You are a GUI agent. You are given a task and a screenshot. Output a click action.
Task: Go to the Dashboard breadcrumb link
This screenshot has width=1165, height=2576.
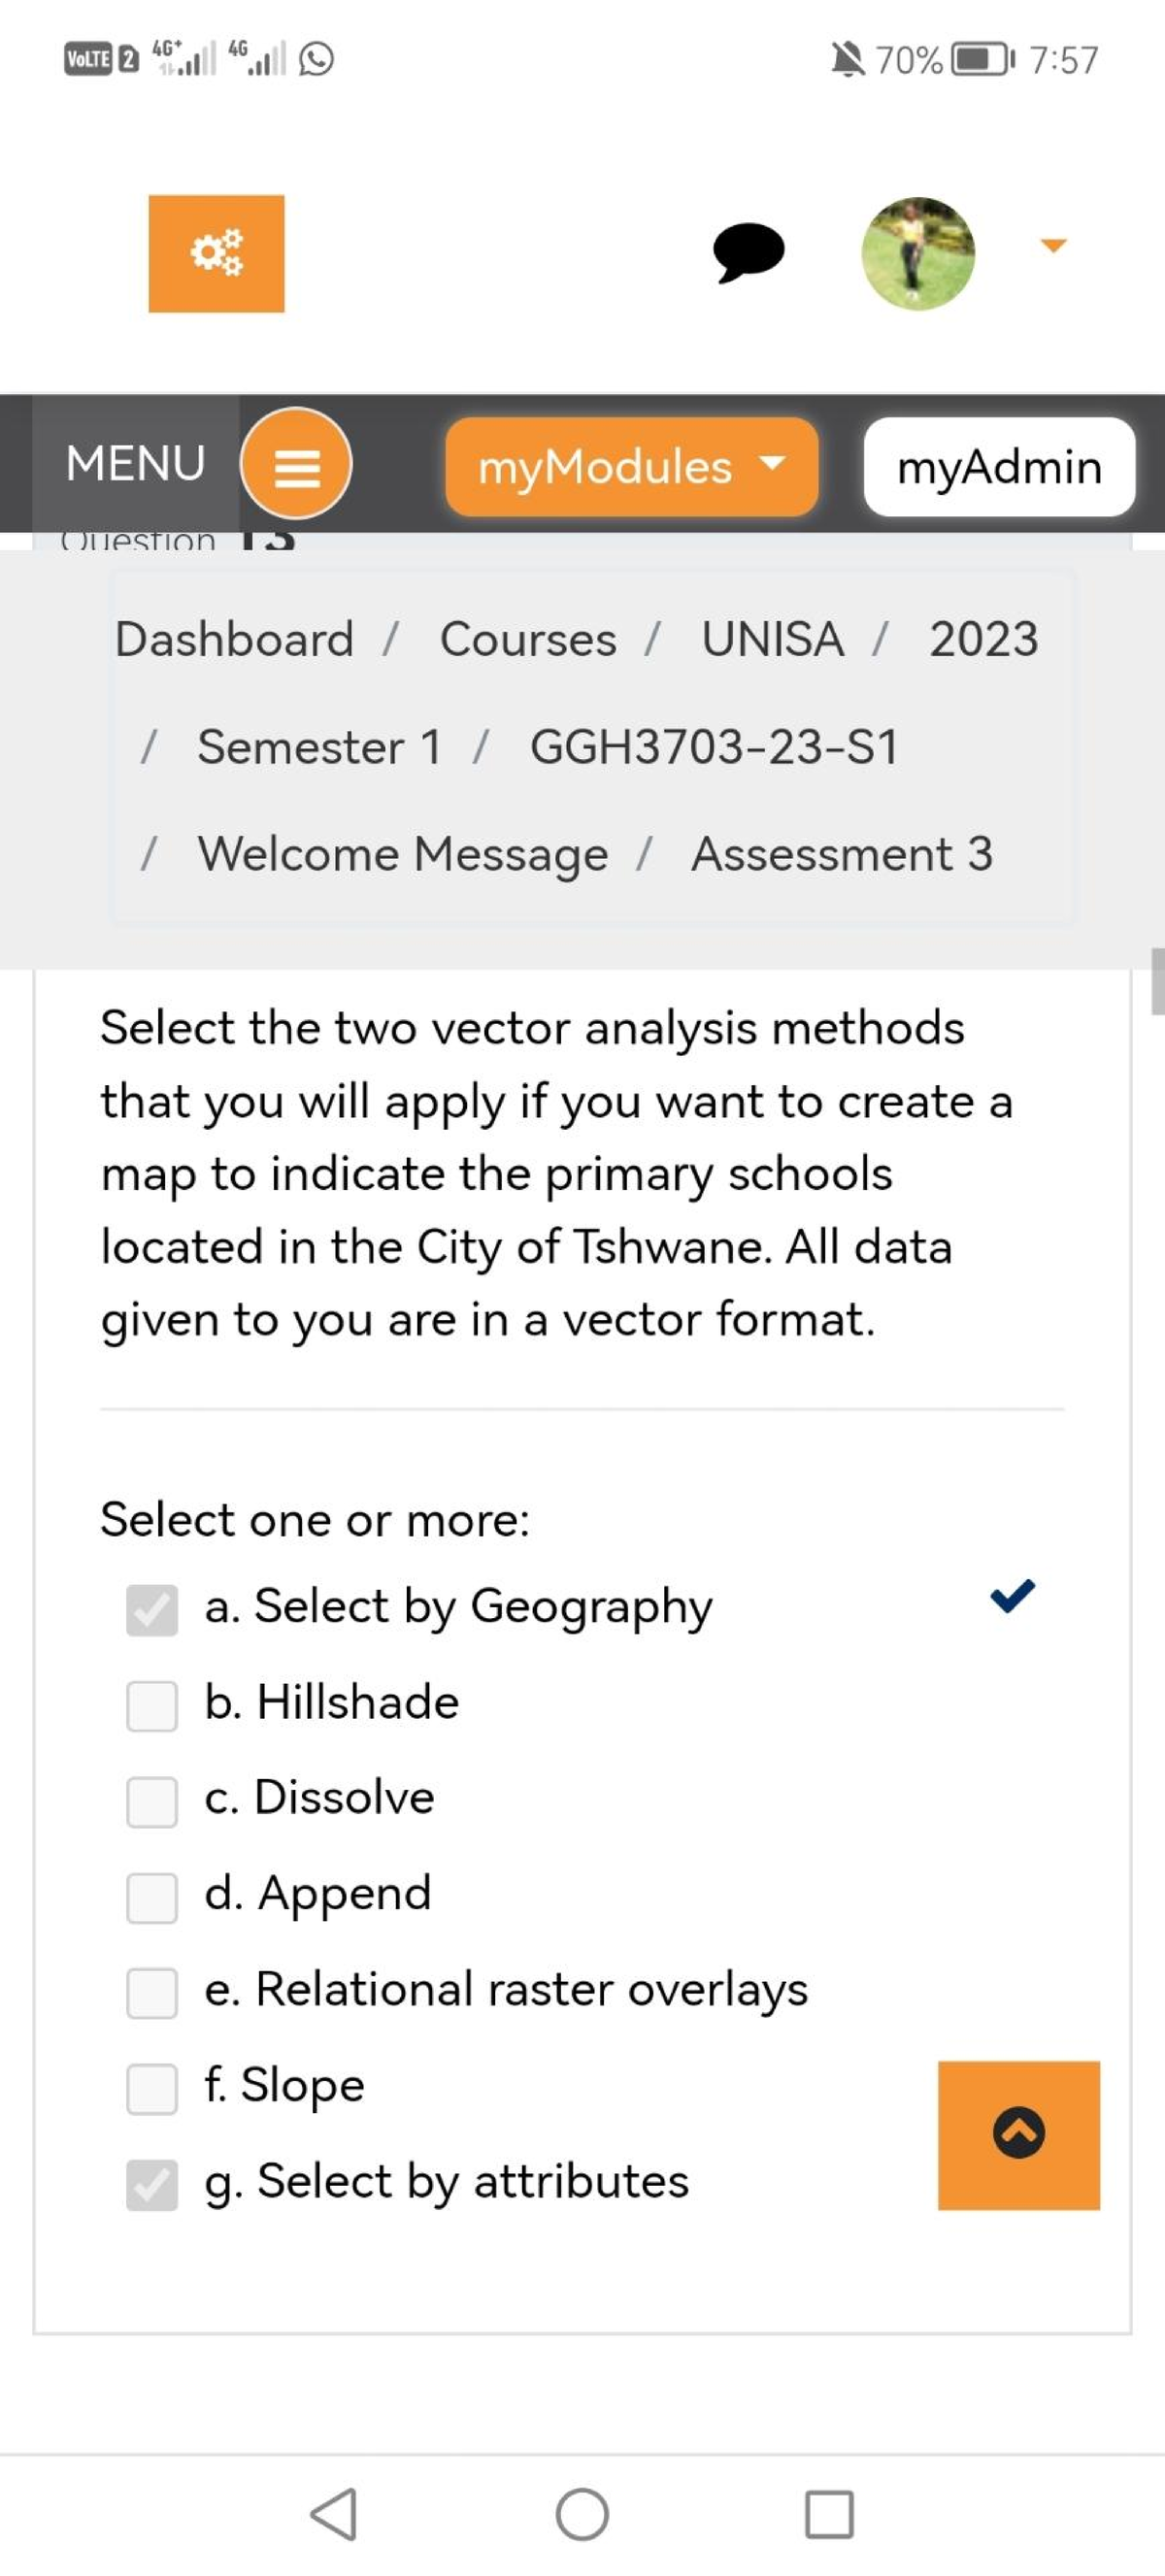pos(234,639)
